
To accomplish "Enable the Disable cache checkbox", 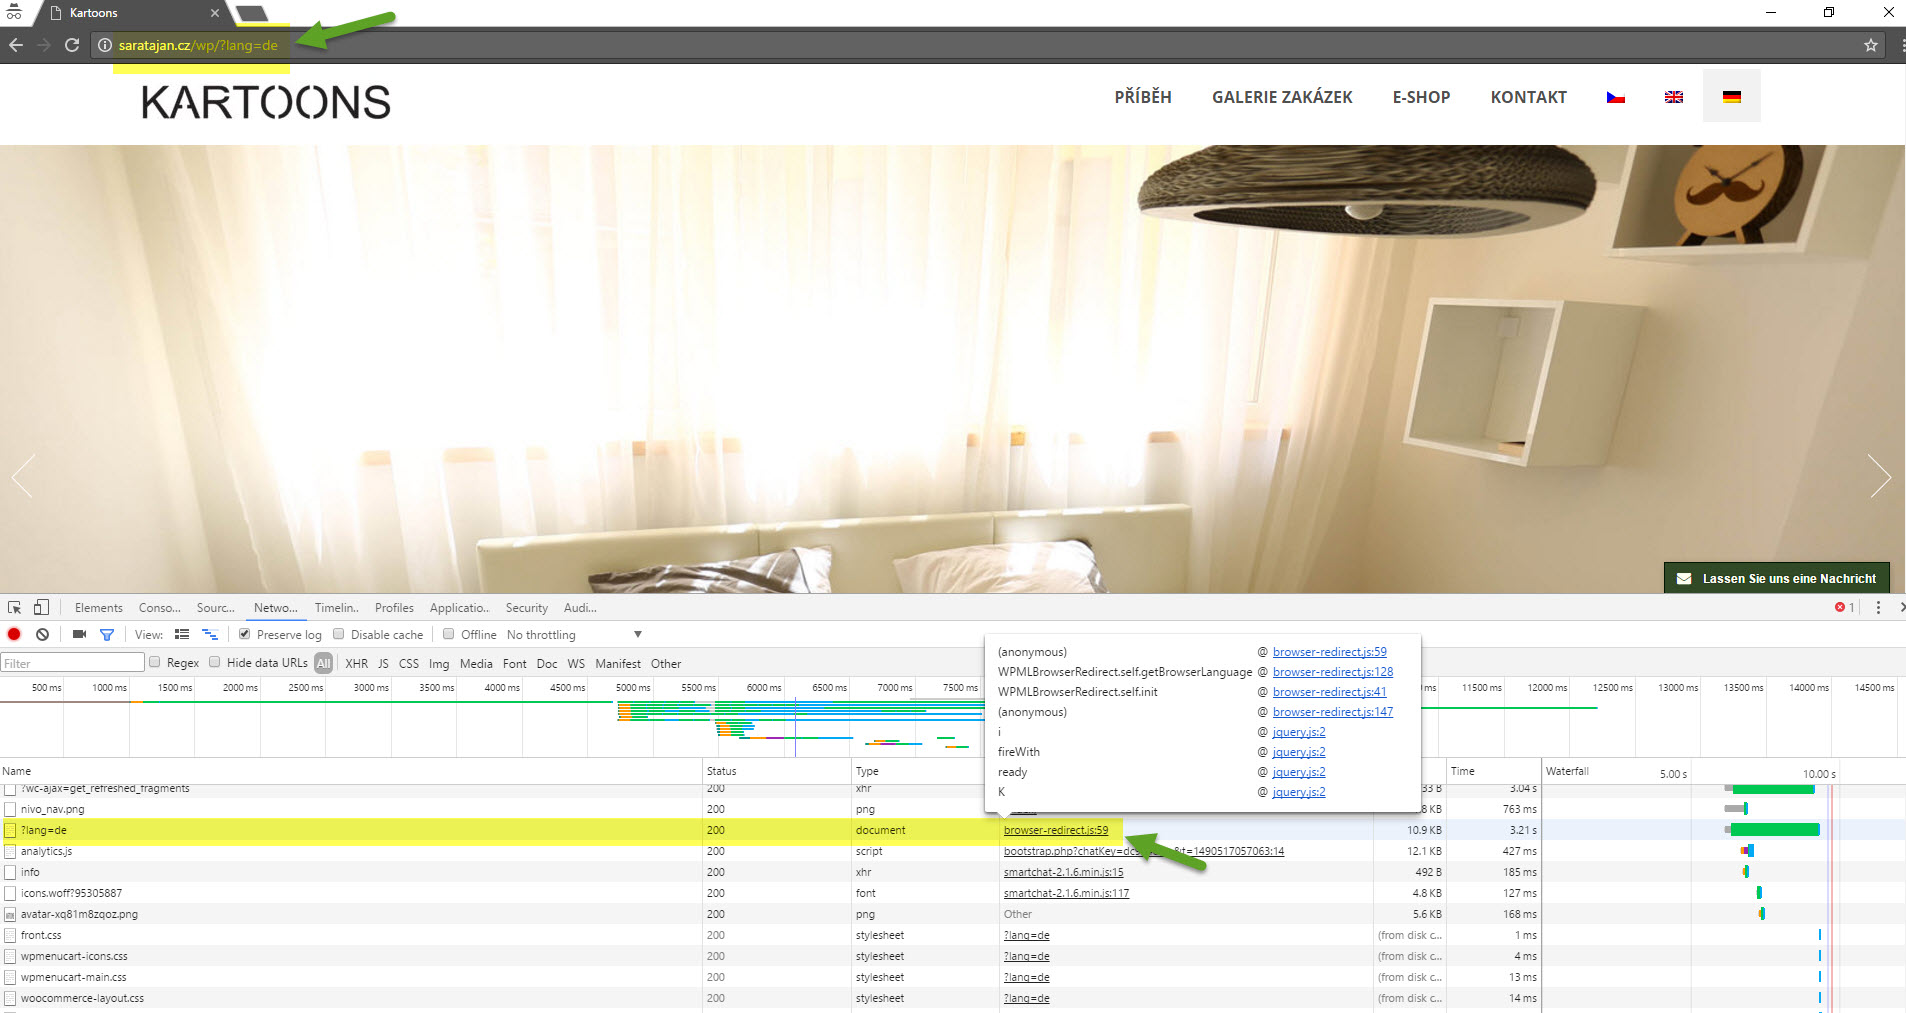I will coord(339,634).
